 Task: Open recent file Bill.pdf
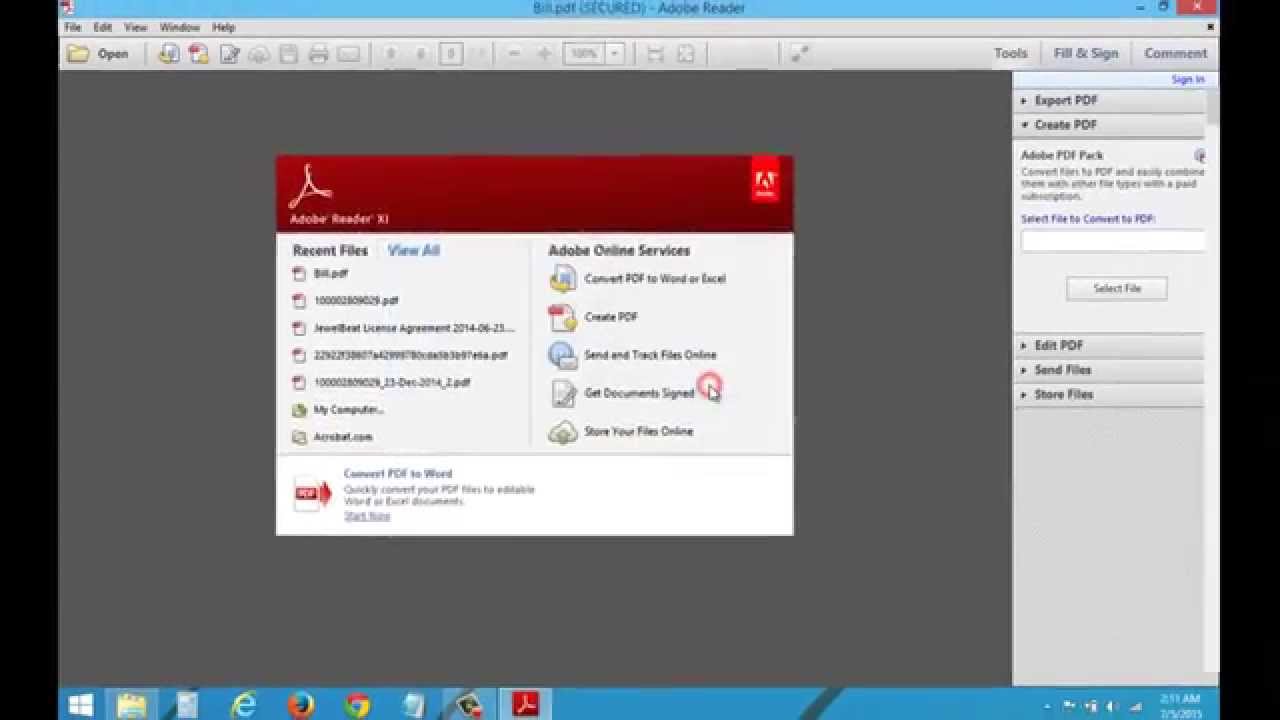(x=331, y=273)
